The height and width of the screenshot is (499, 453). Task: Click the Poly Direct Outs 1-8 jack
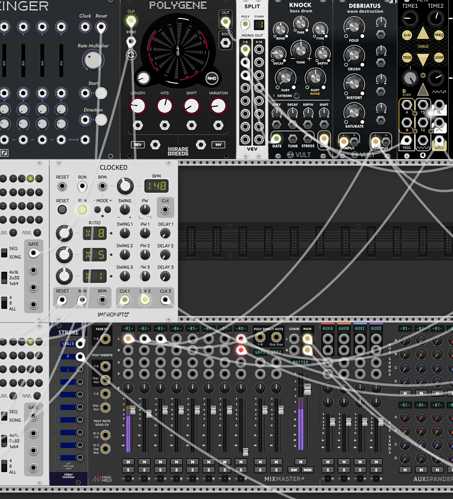(x=260, y=337)
